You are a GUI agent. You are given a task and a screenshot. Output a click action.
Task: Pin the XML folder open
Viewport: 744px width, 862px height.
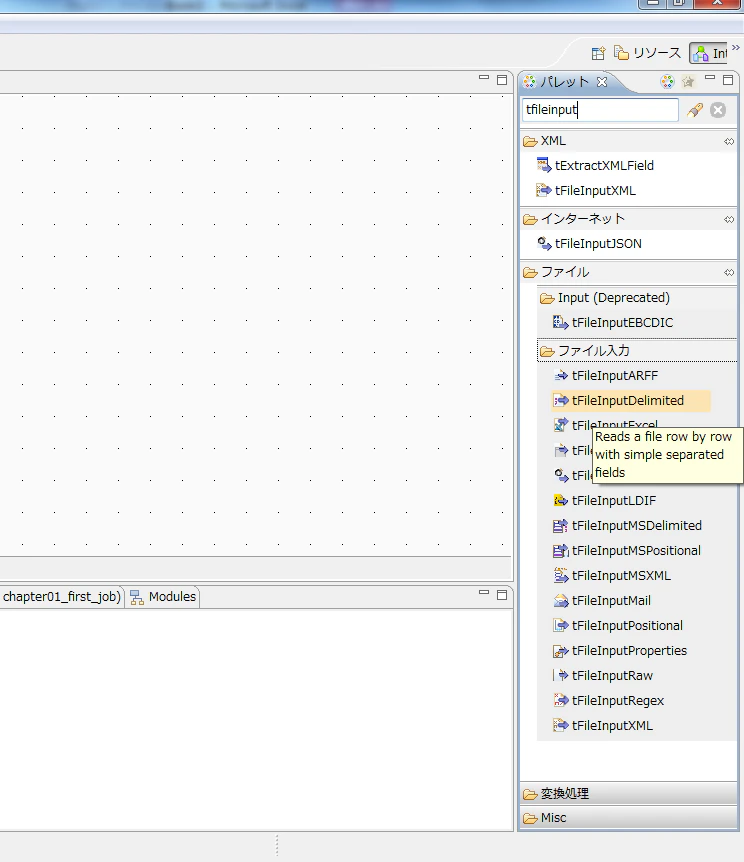click(729, 141)
